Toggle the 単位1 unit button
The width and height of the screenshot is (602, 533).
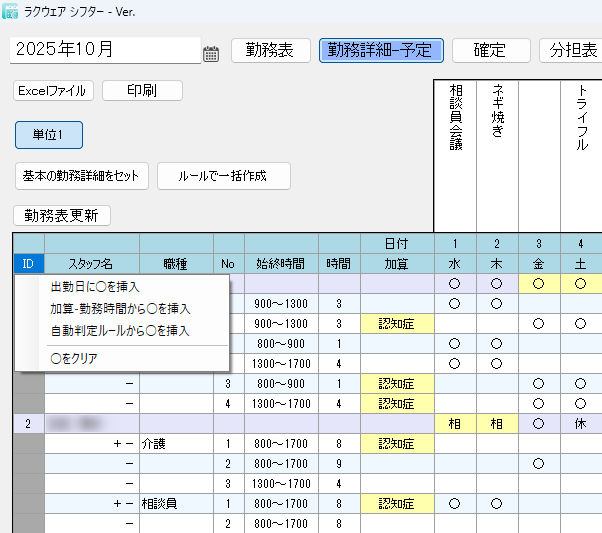(48, 135)
